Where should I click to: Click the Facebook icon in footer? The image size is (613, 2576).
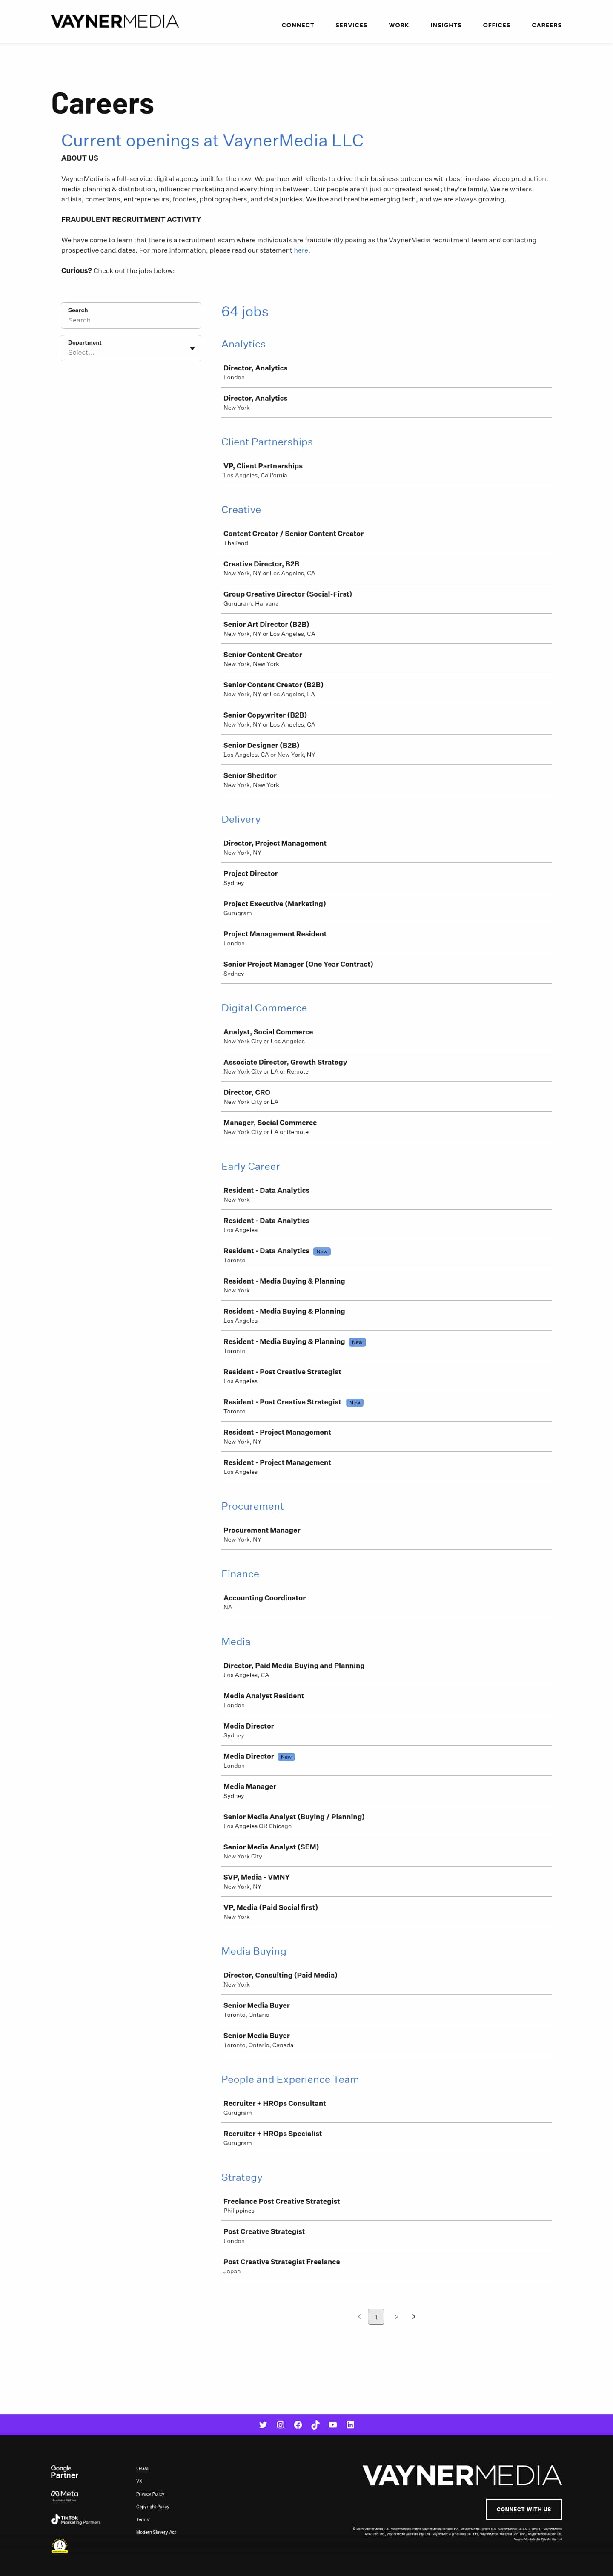coord(298,2424)
